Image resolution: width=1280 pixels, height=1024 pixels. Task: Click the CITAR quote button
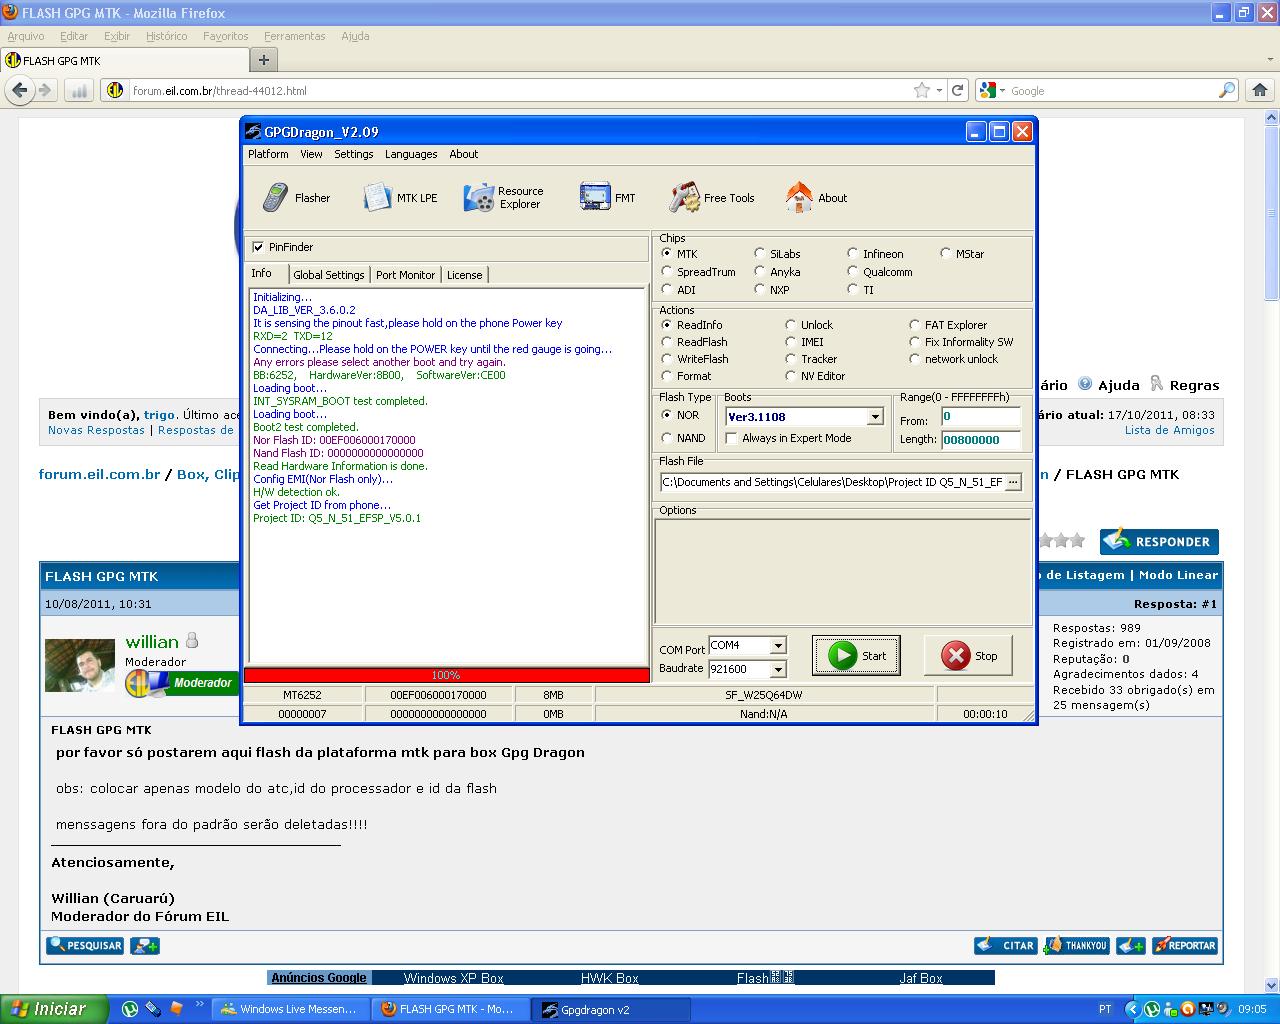coord(1006,945)
